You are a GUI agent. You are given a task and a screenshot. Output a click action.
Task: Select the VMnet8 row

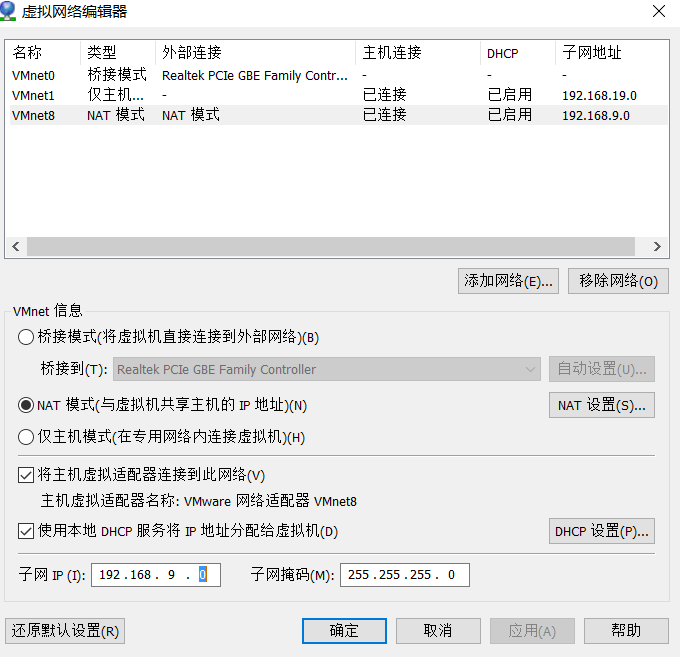(338, 115)
